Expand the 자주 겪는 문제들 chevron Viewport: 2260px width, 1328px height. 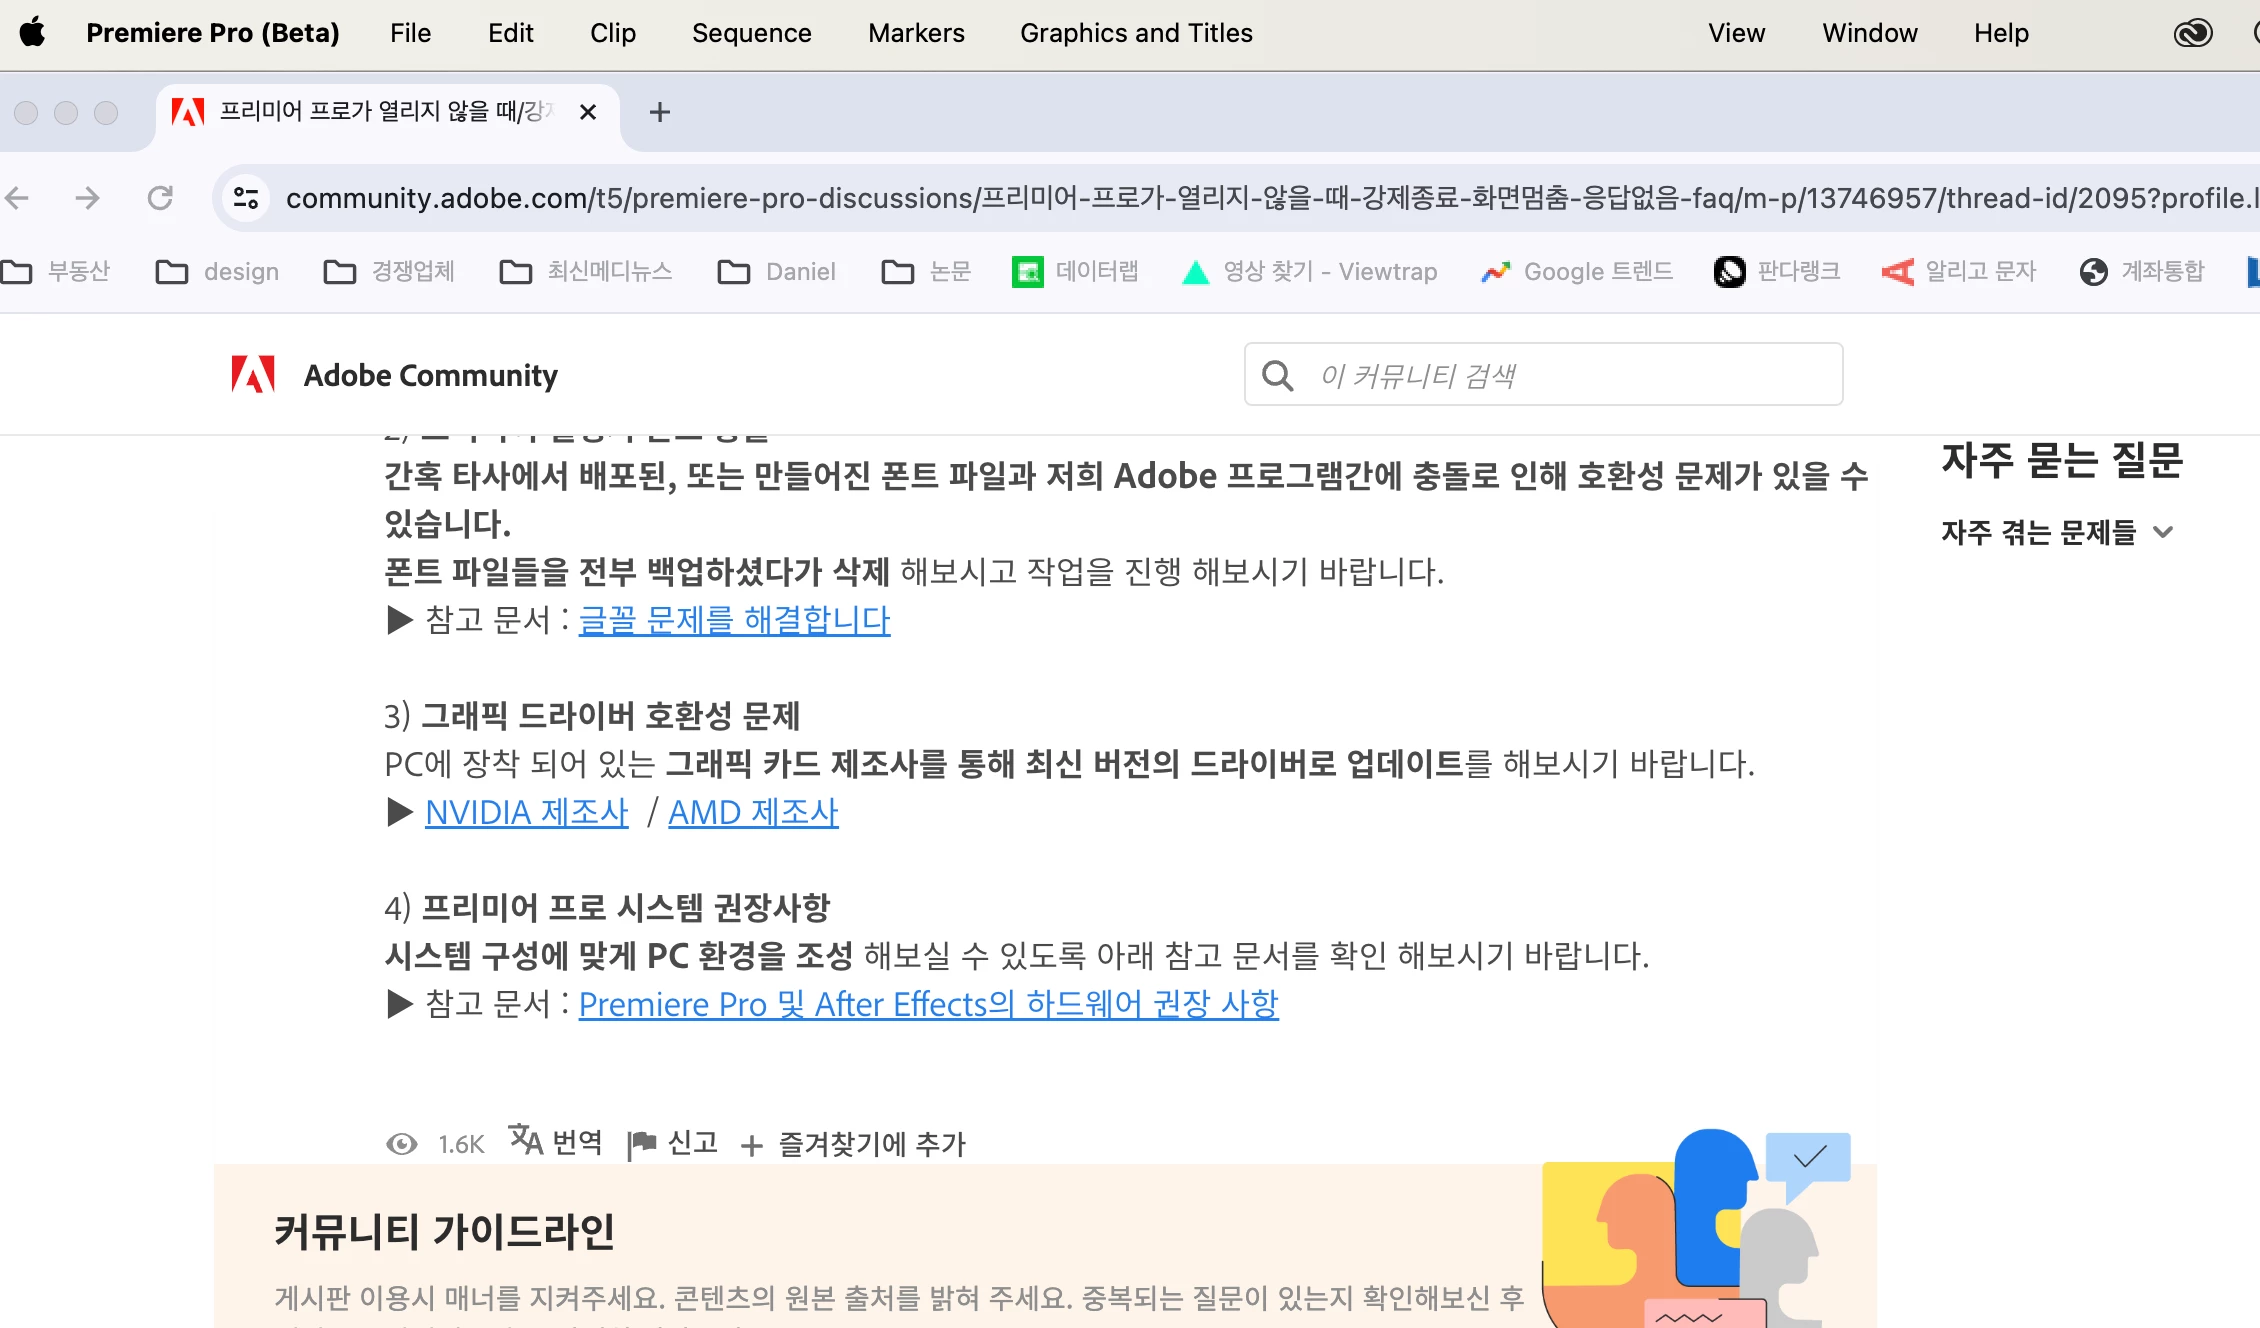point(2163,532)
